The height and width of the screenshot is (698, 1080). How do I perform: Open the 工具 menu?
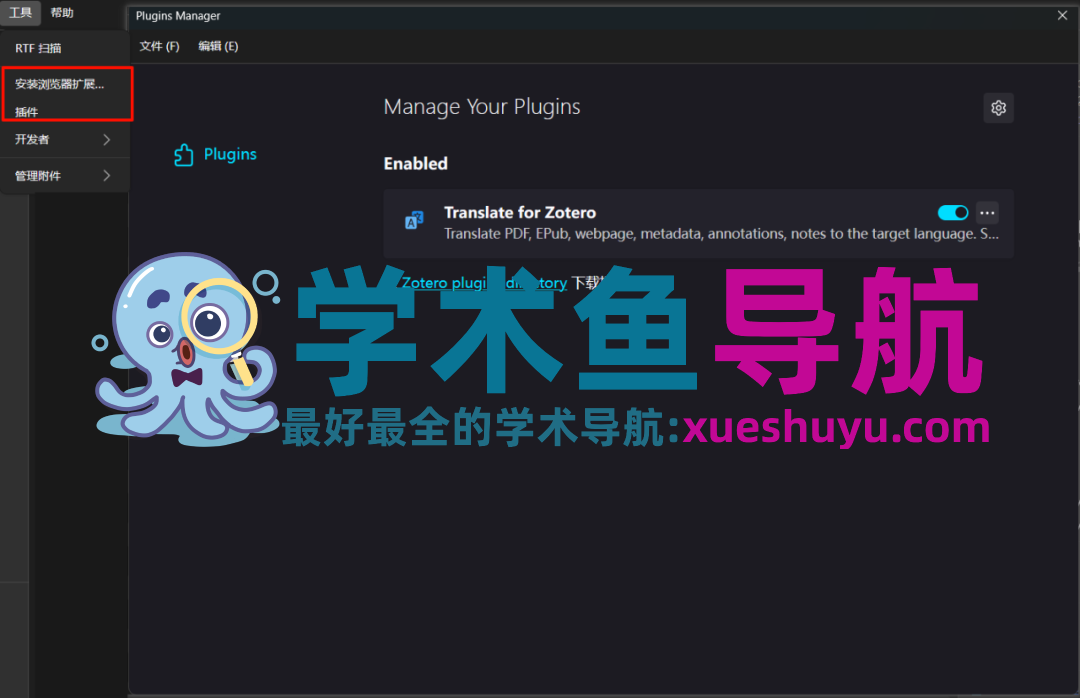coord(20,12)
